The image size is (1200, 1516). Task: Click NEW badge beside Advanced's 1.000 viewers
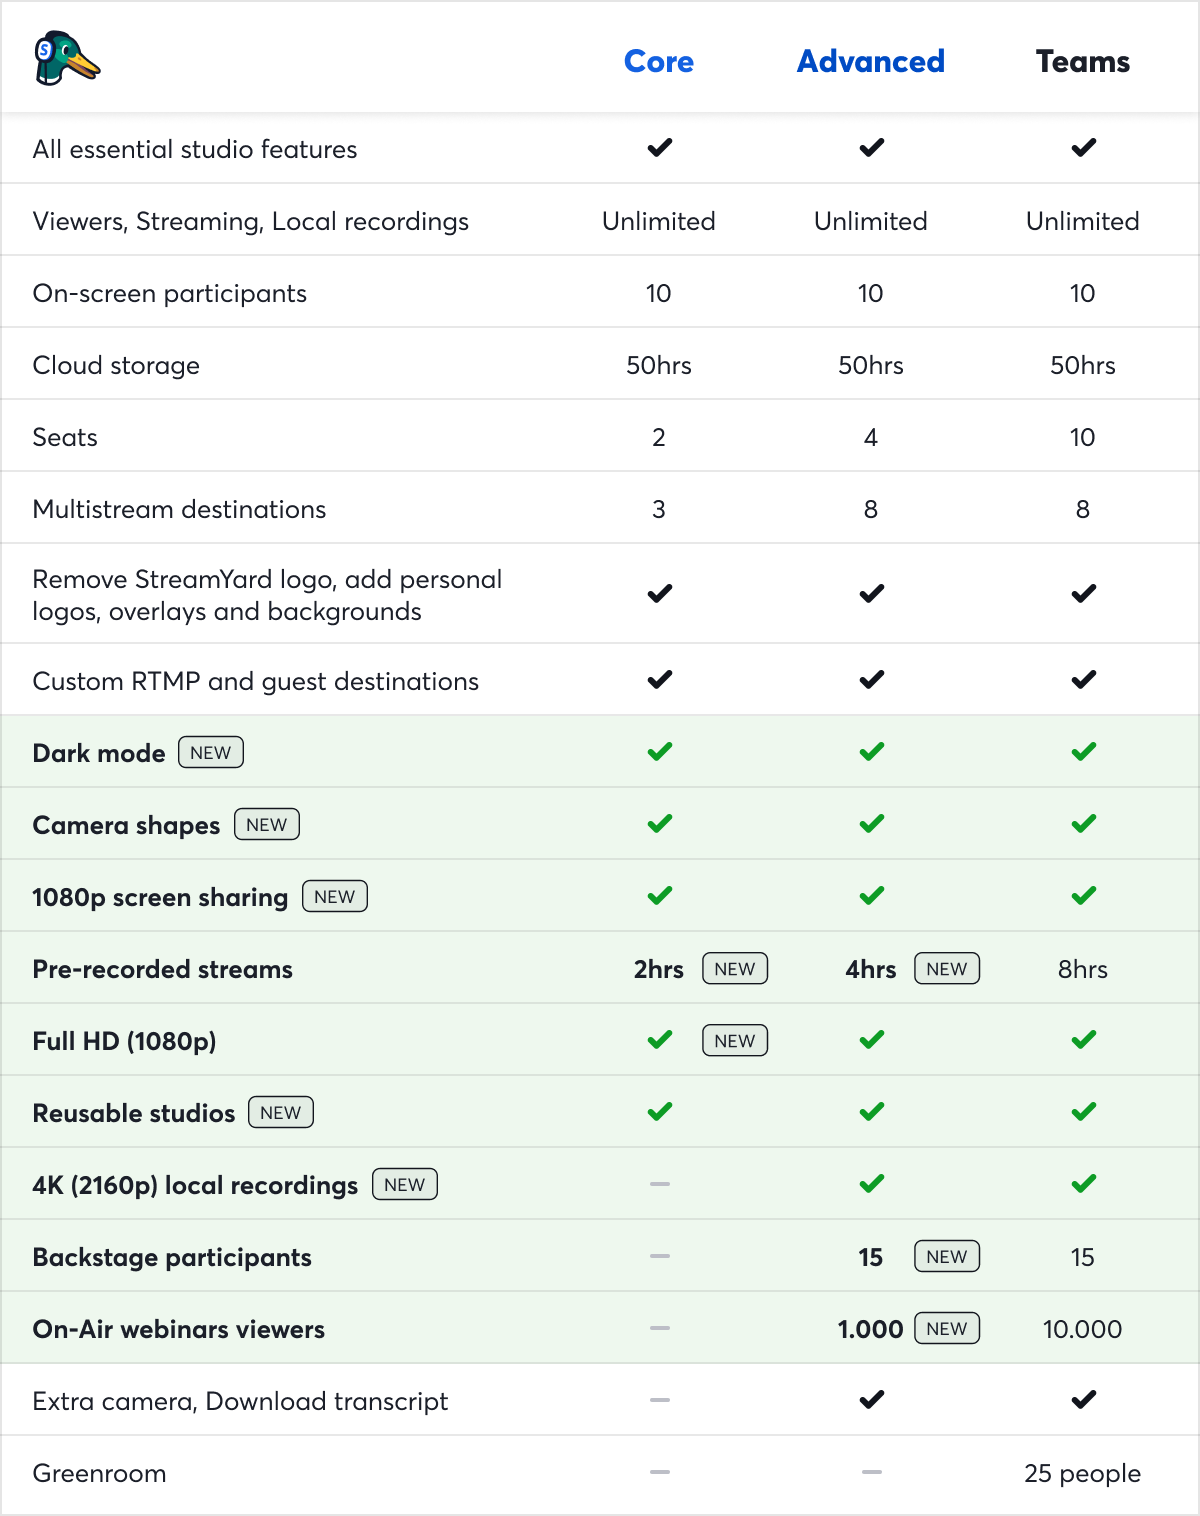point(947,1329)
